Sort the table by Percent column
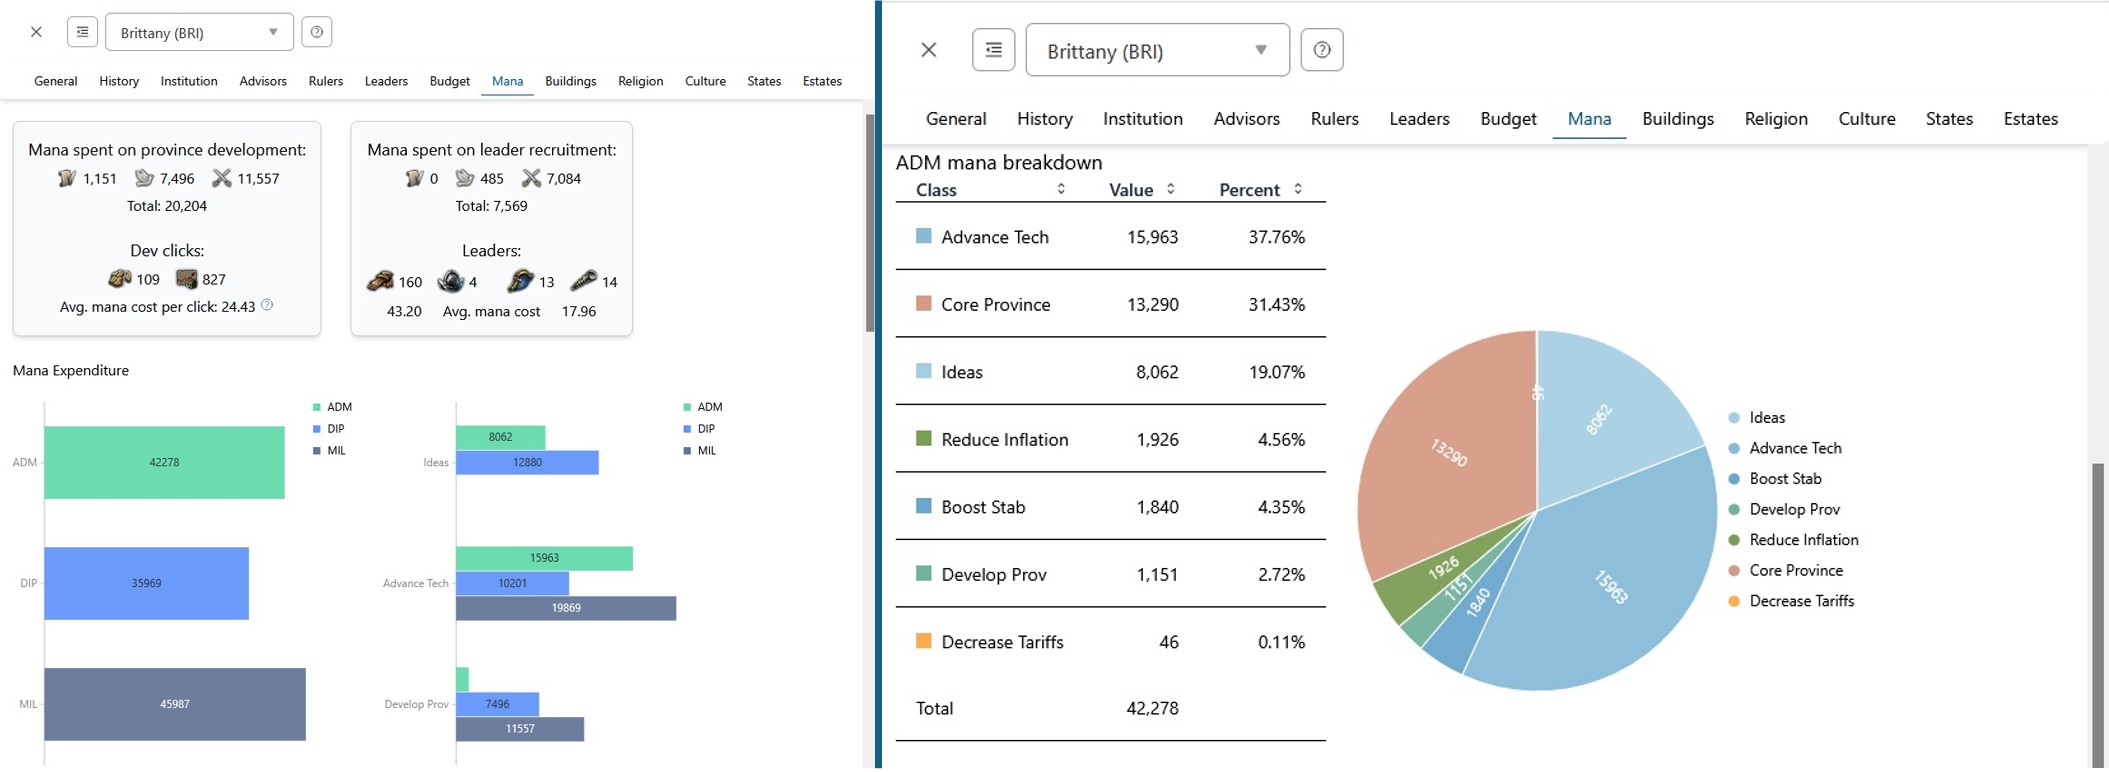The height and width of the screenshot is (772, 2109). point(1260,189)
